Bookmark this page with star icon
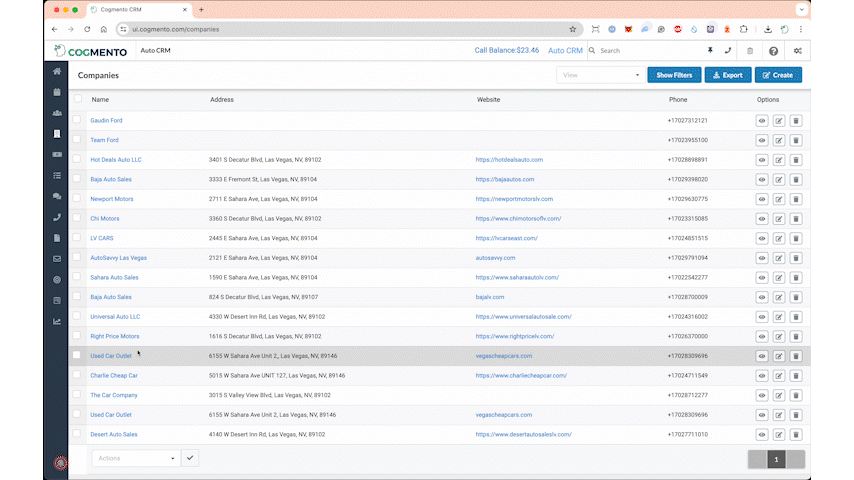This screenshot has height=480, width=854. pos(572,29)
